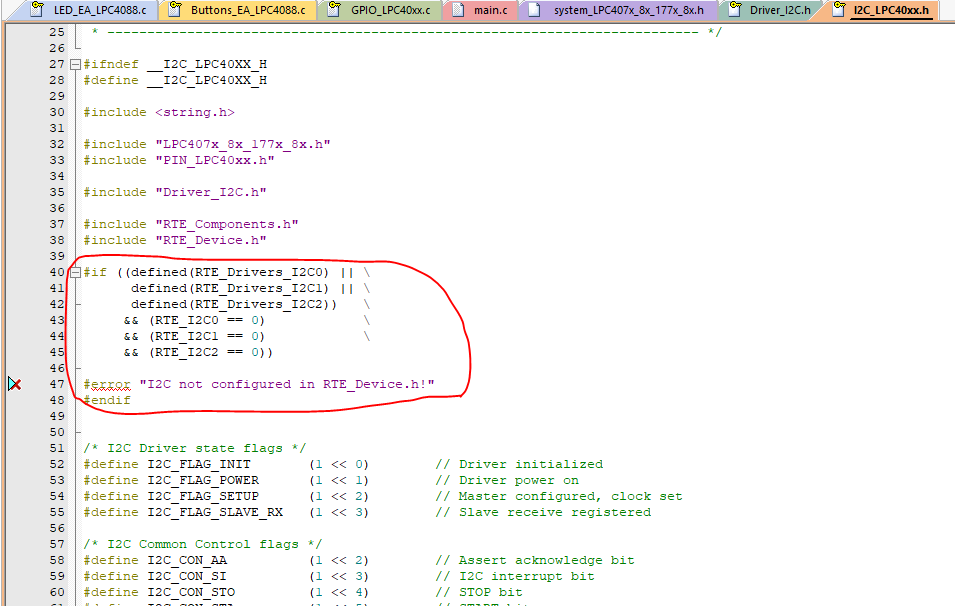Viewport: 955px width, 606px height.
Task: Click "RTE_Device.h" include string on line 38
Action: pyautogui.click(x=211, y=240)
